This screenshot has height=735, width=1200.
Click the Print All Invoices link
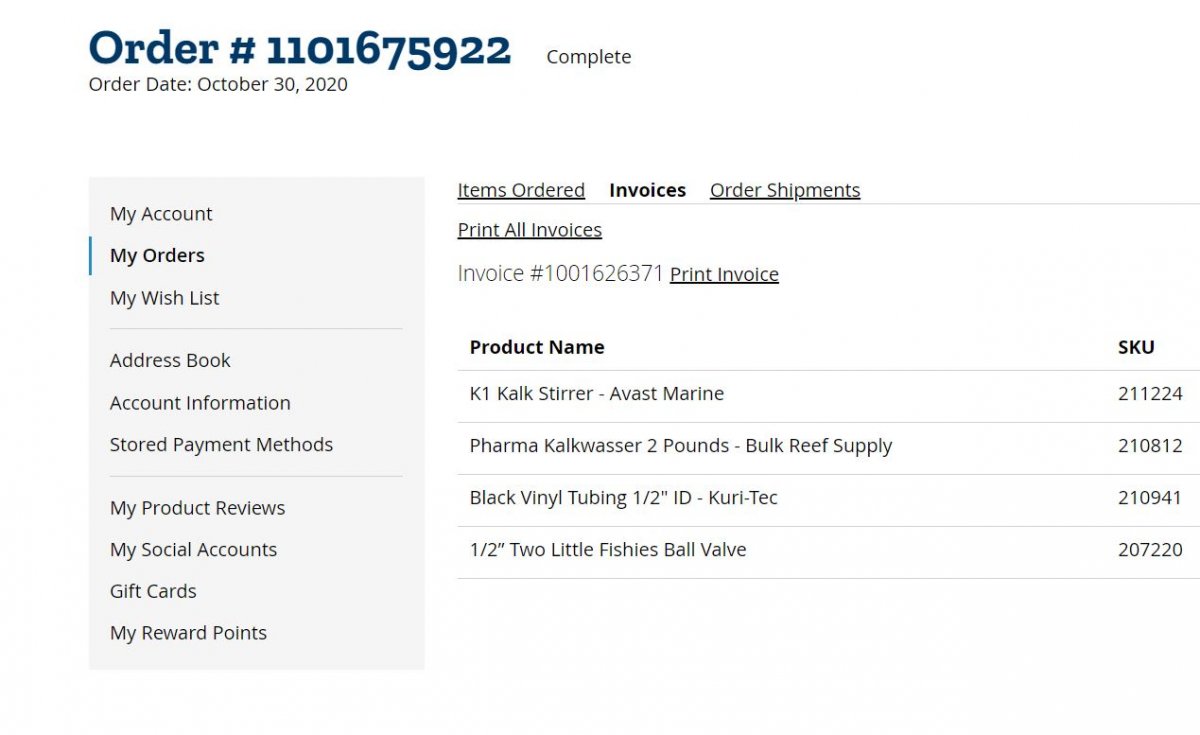point(529,230)
